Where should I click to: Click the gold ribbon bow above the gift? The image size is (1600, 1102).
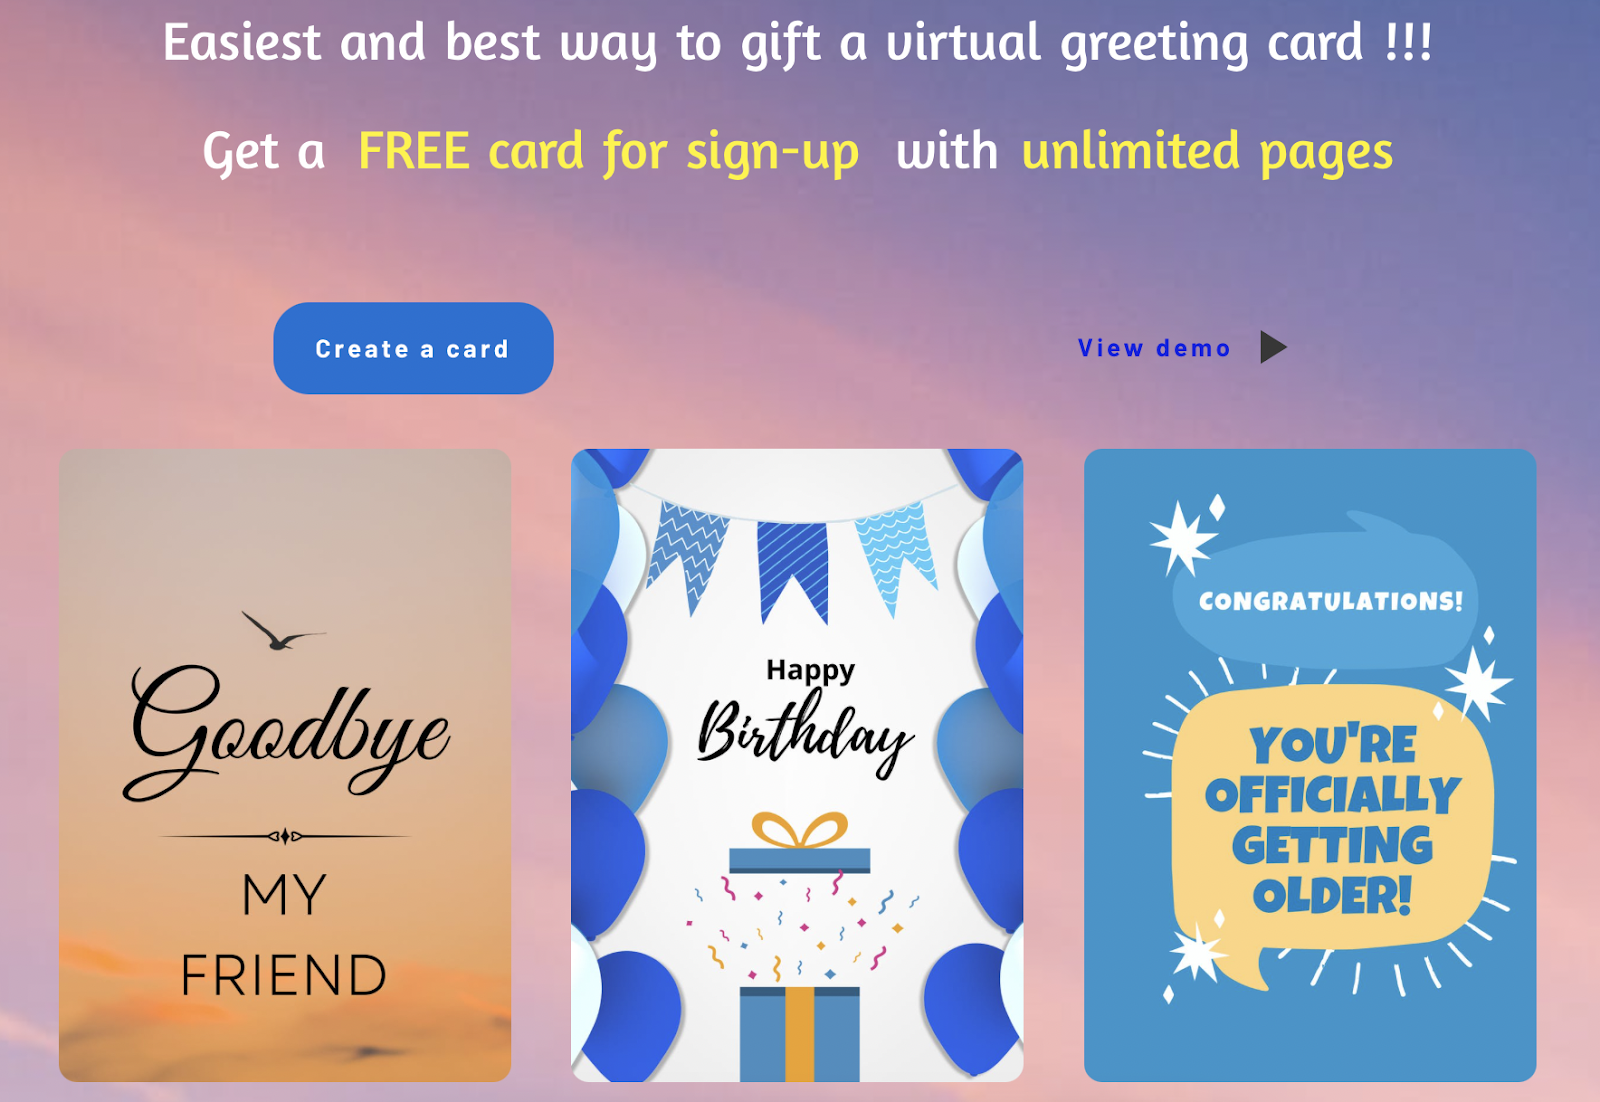click(x=800, y=830)
